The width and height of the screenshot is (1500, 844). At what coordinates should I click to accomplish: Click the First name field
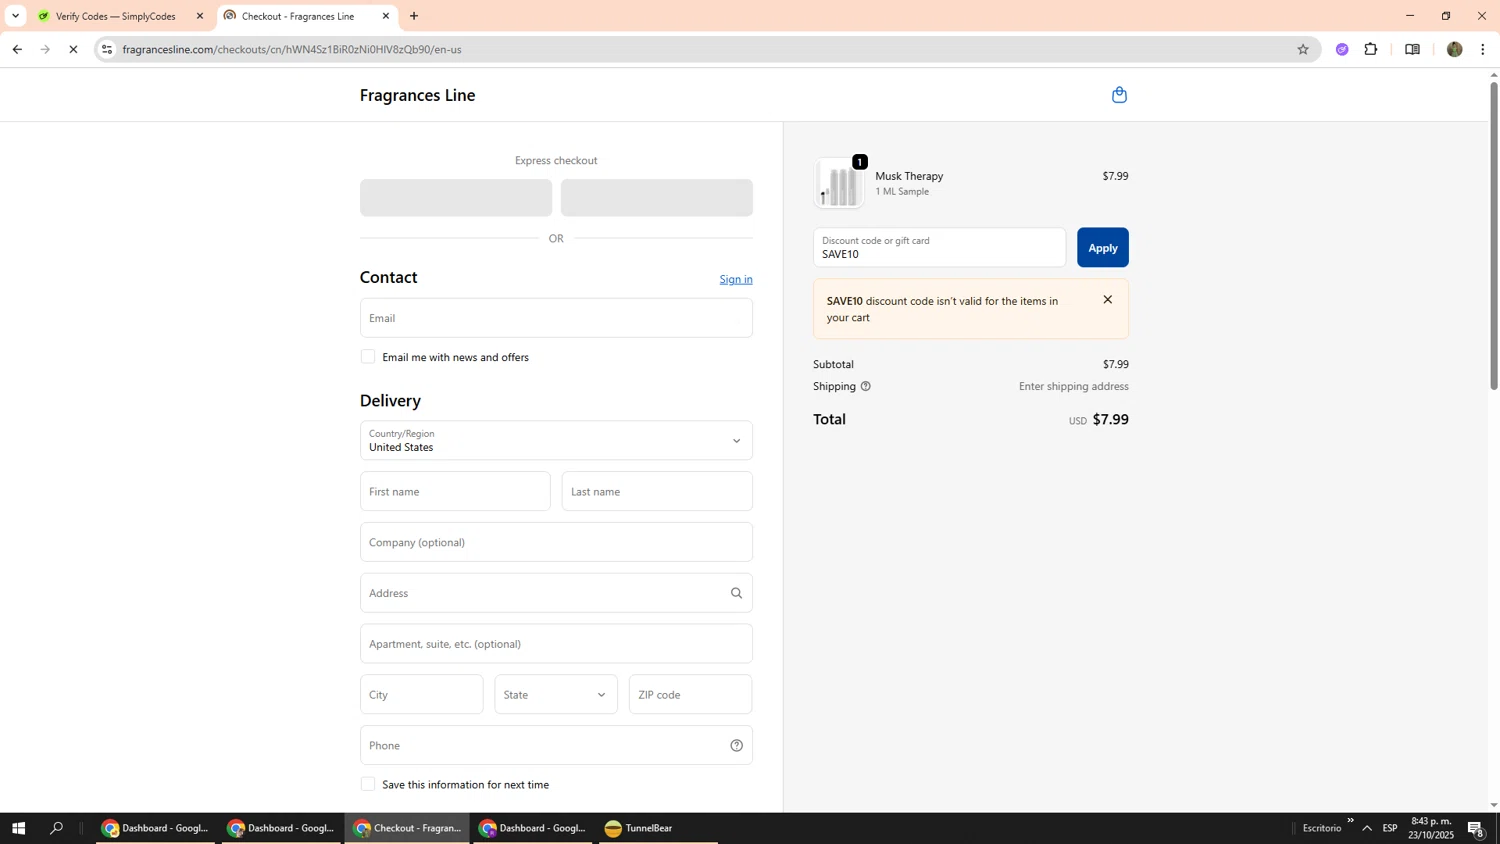pyautogui.click(x=455, y=491)
